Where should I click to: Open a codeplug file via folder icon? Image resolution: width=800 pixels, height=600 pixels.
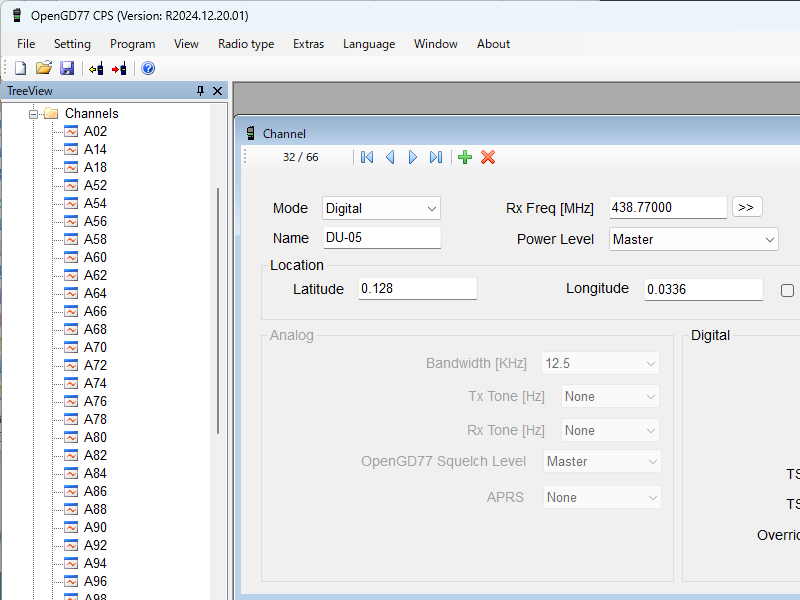tap(43, 68)
